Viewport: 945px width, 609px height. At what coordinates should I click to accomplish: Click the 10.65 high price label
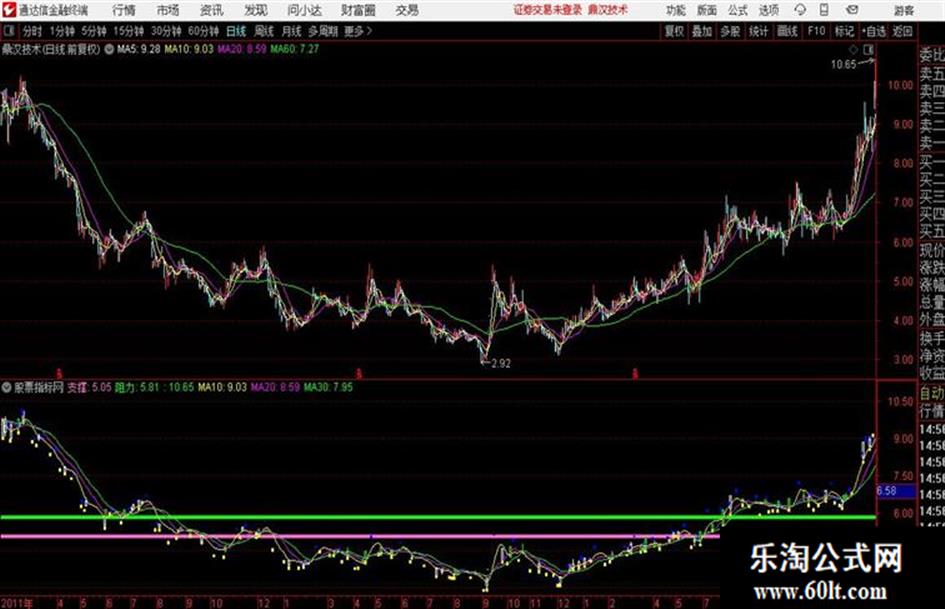[x=843, y=64]
